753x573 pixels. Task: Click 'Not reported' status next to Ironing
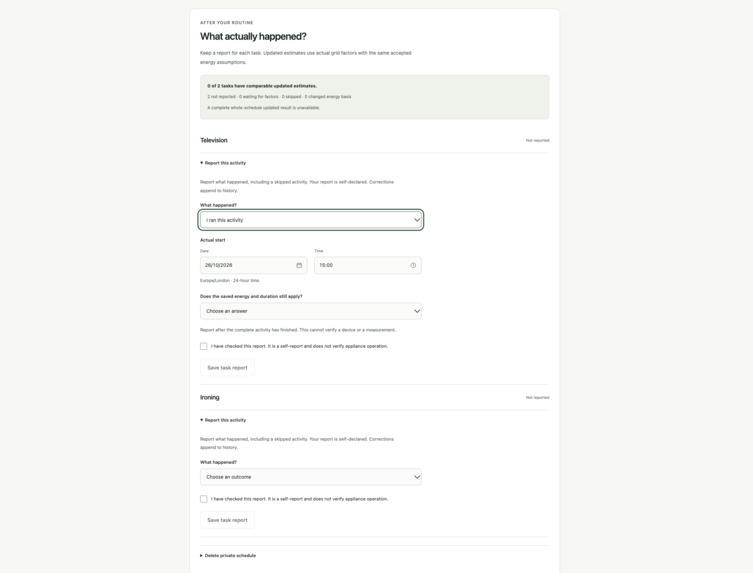[537, 398]
